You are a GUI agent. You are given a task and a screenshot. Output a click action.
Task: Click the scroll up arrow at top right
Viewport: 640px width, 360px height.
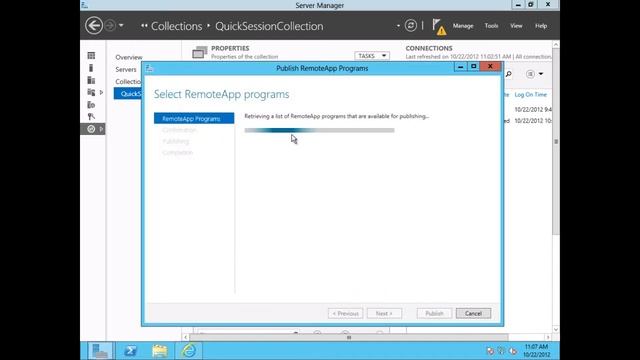[x=556, y=44]
